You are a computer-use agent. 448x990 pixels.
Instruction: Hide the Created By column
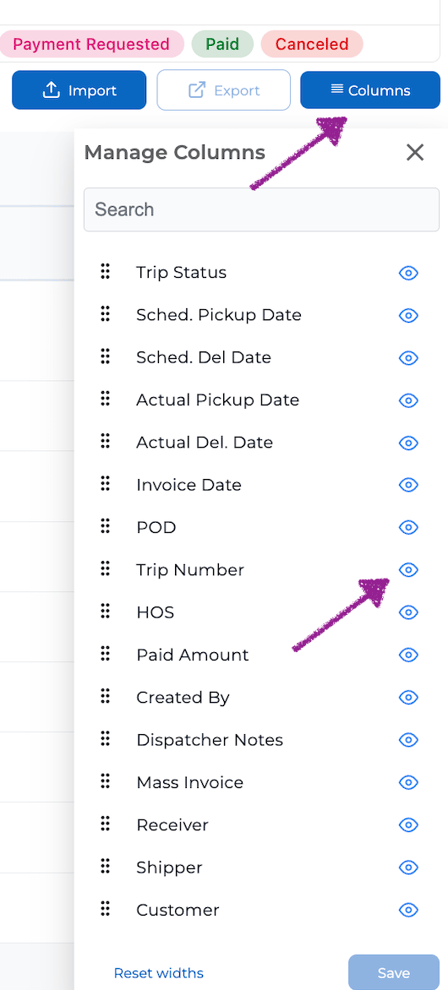click(x=409, y=698)
